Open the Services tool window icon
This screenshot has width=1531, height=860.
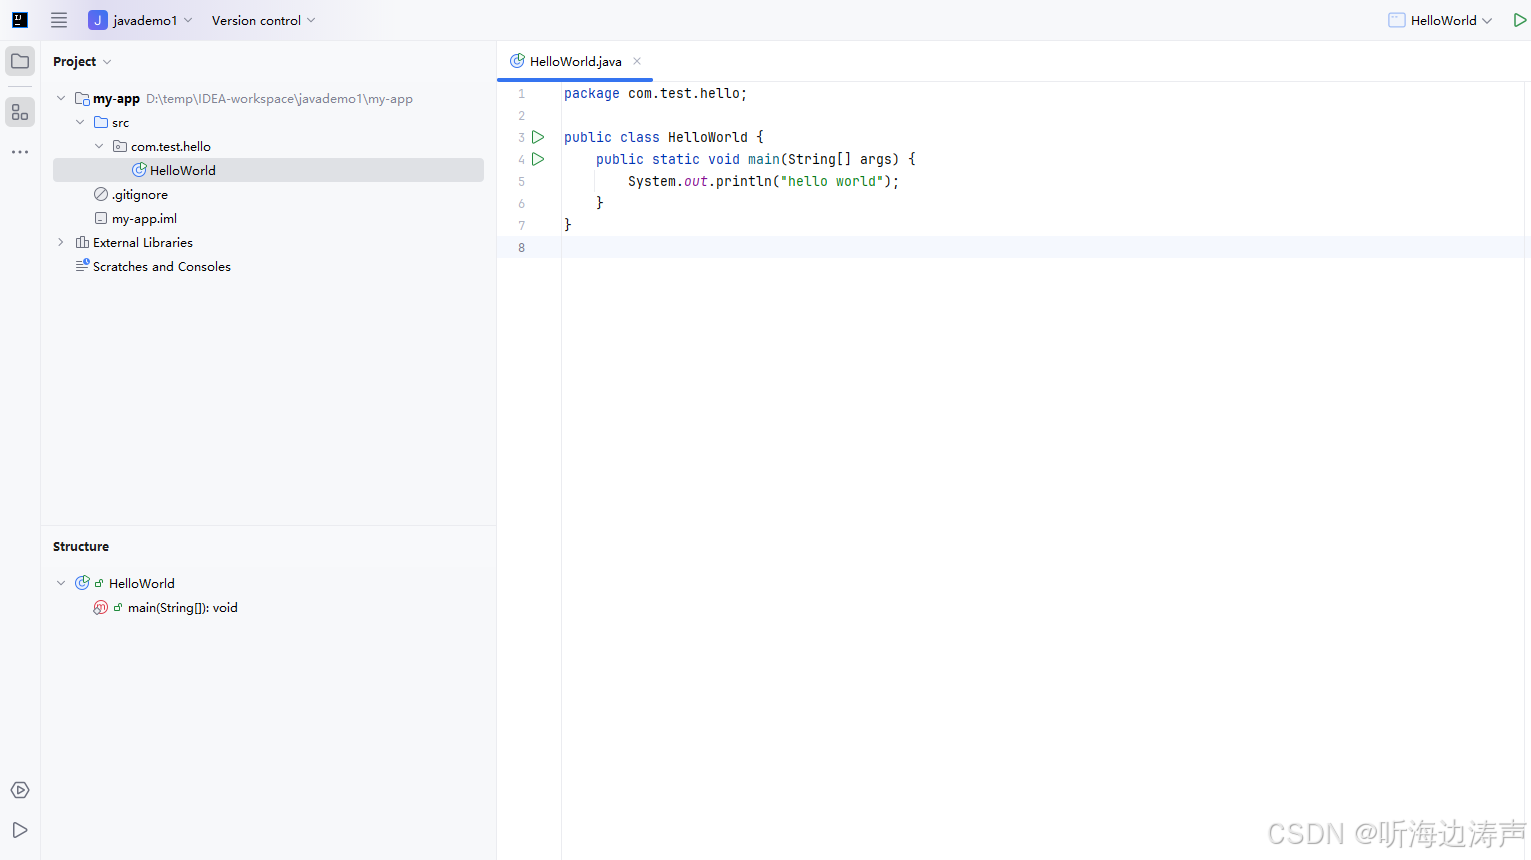[x=20, y=790]
